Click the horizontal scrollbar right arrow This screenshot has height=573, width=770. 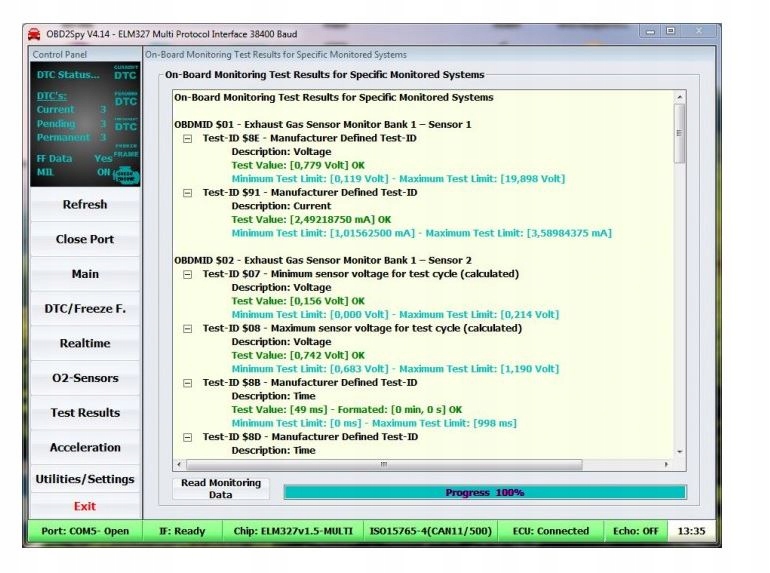(667, 465)
